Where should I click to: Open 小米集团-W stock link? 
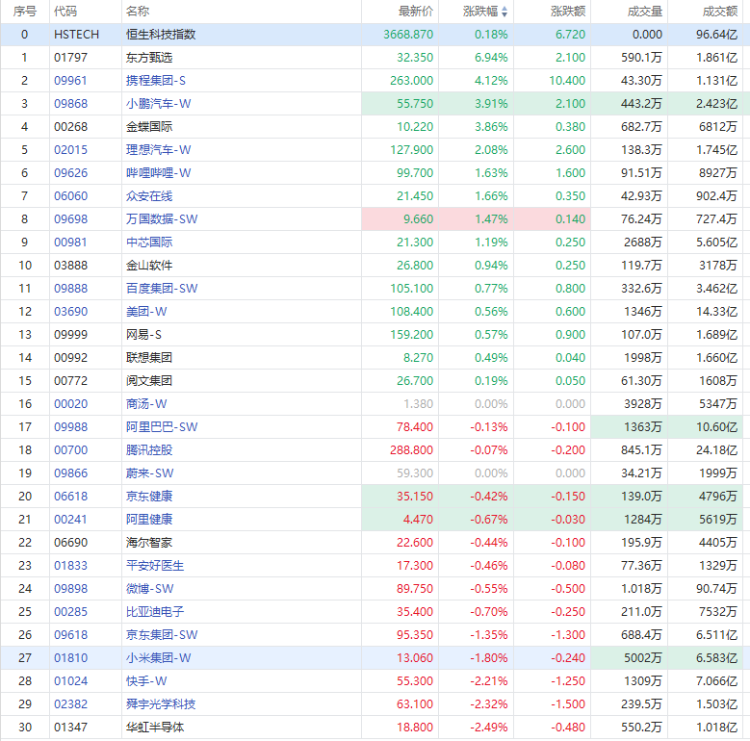click(x=158, y=658)
